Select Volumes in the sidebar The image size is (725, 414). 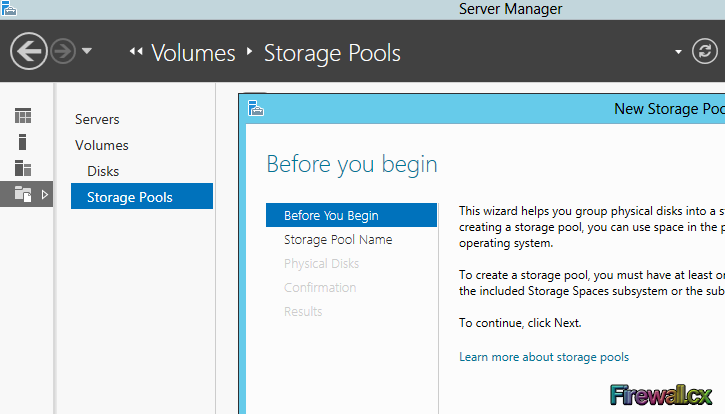(x=102, y=145)
